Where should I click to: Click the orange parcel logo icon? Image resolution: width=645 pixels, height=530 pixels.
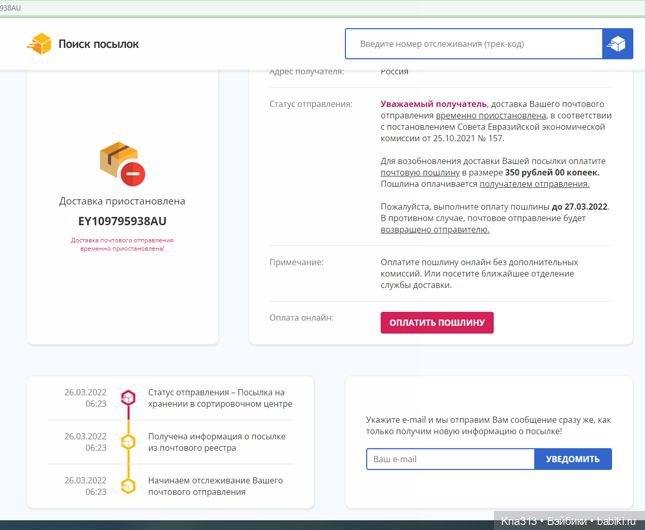pyautogui.click(x=39, y=44)
